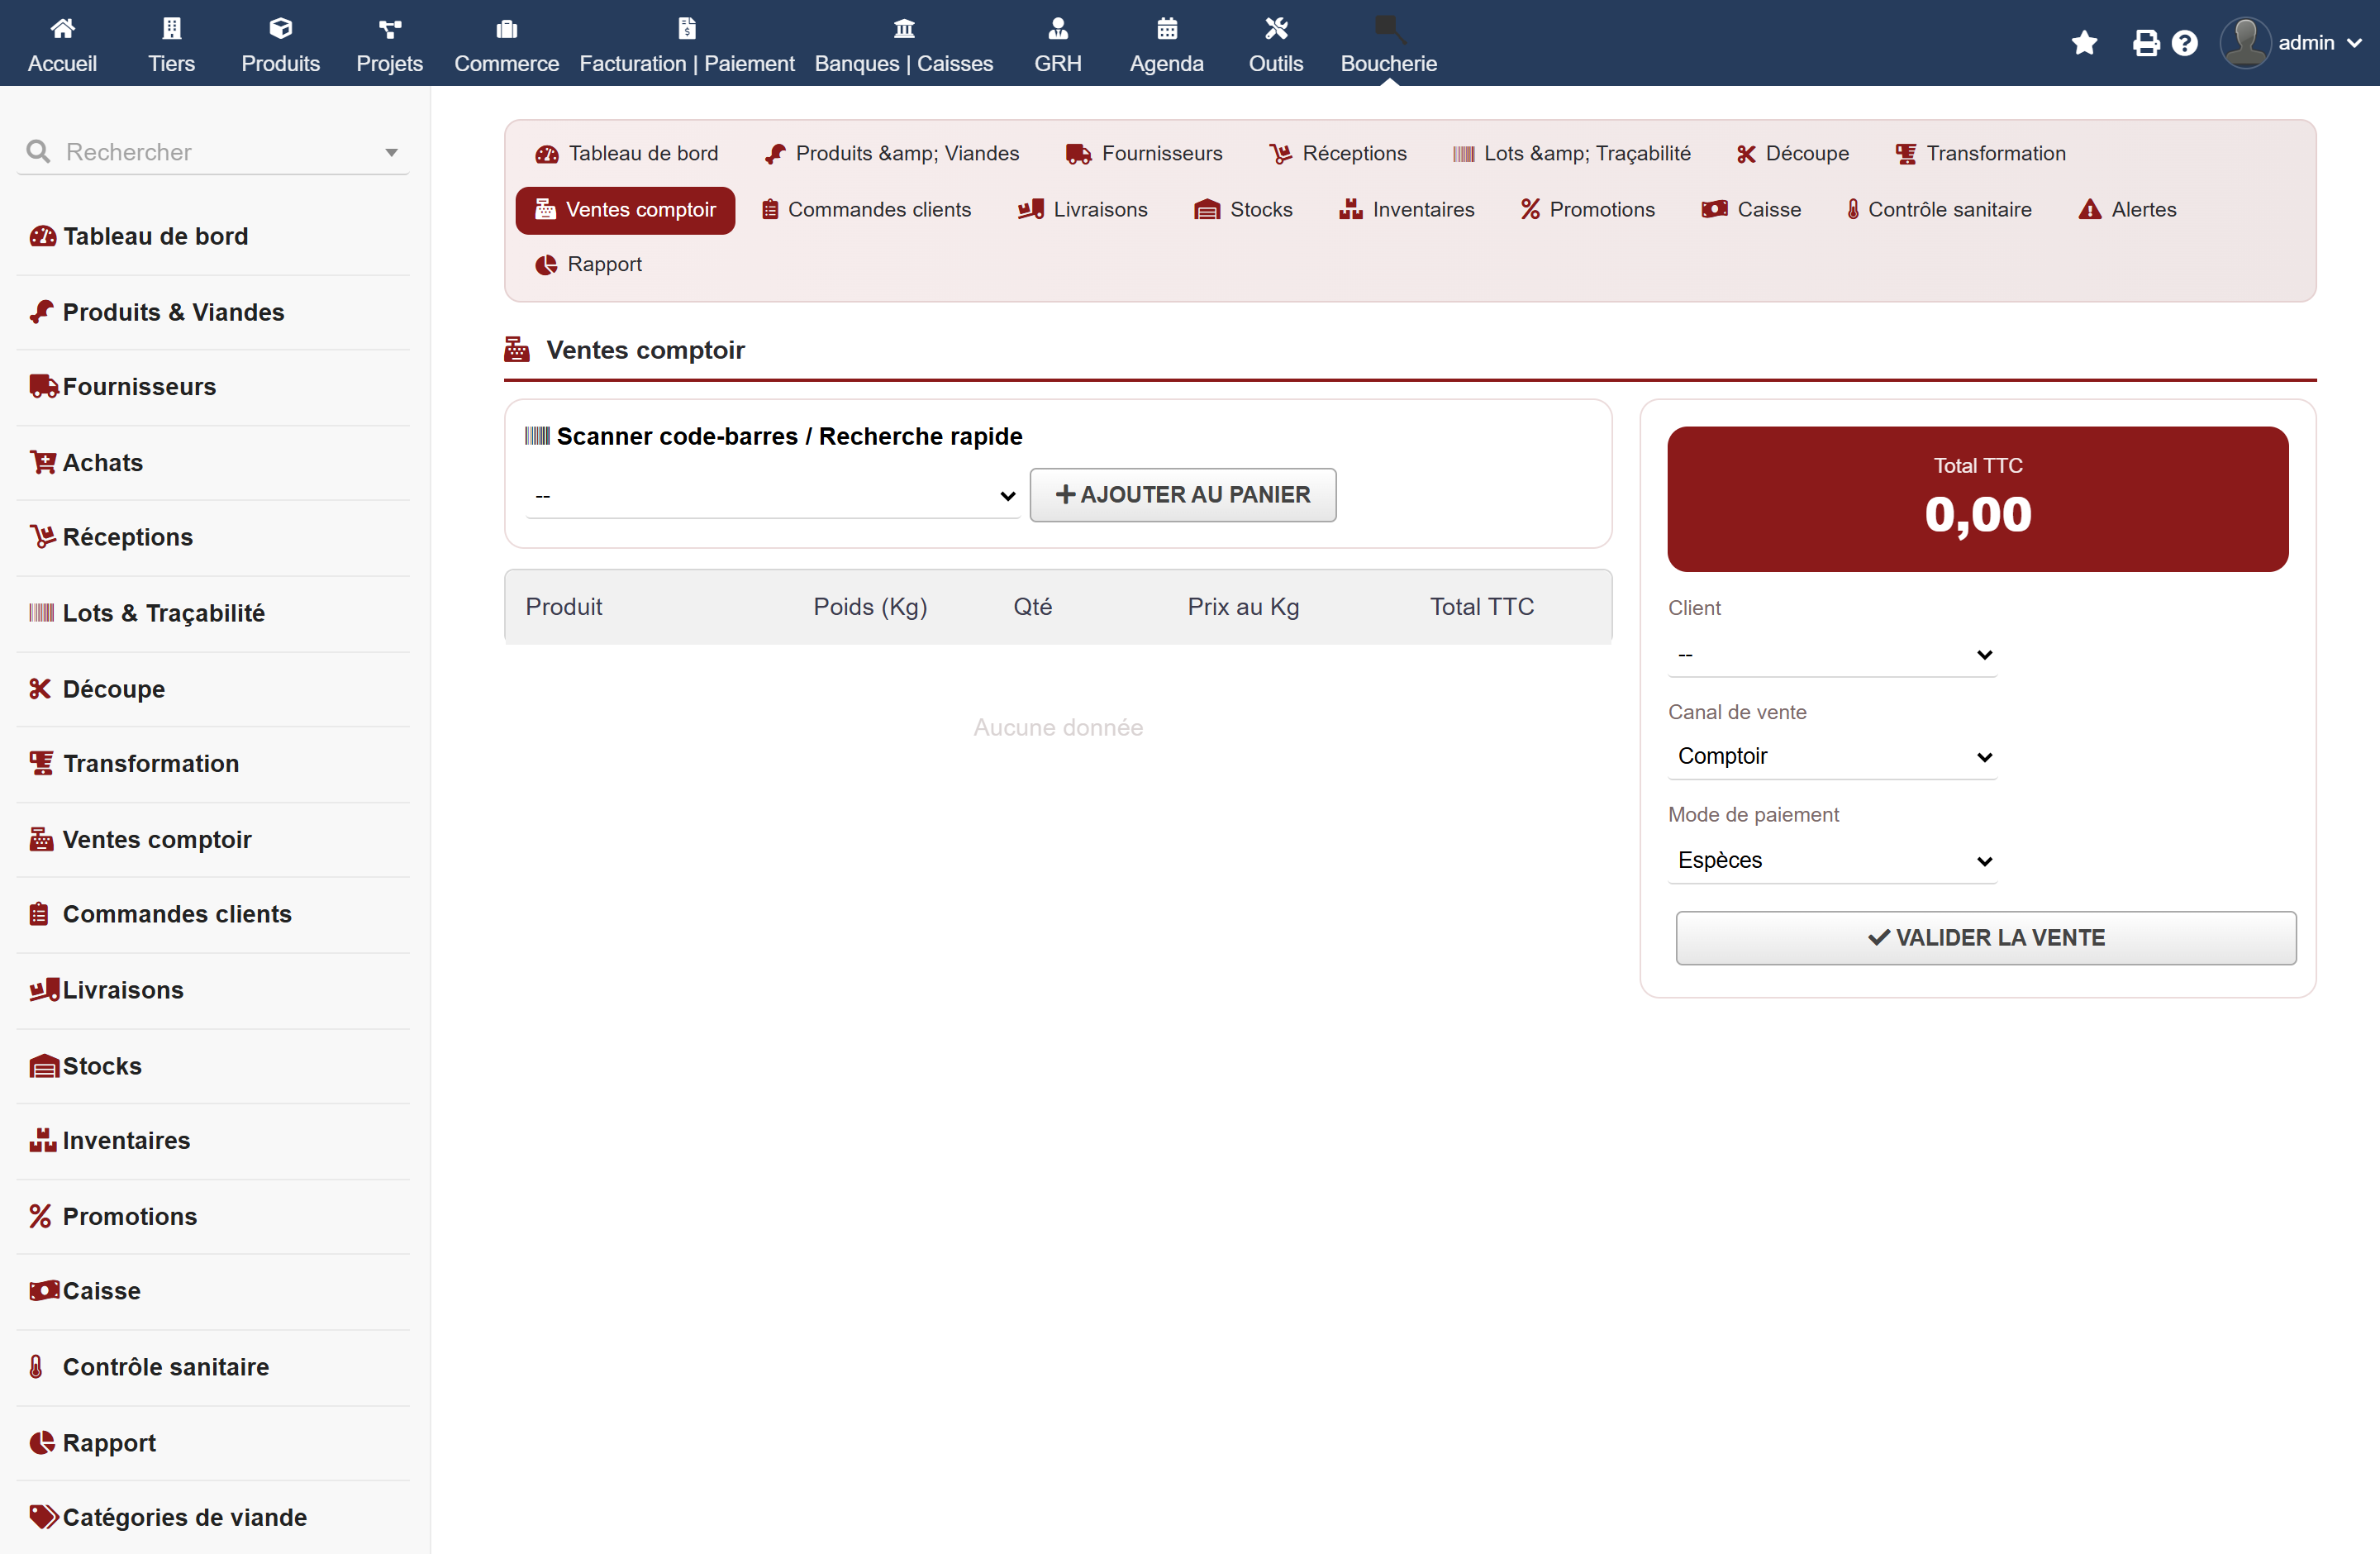Open Réceptions link in sidebar
2380x1554 pixels.
(x=128, y=537)
